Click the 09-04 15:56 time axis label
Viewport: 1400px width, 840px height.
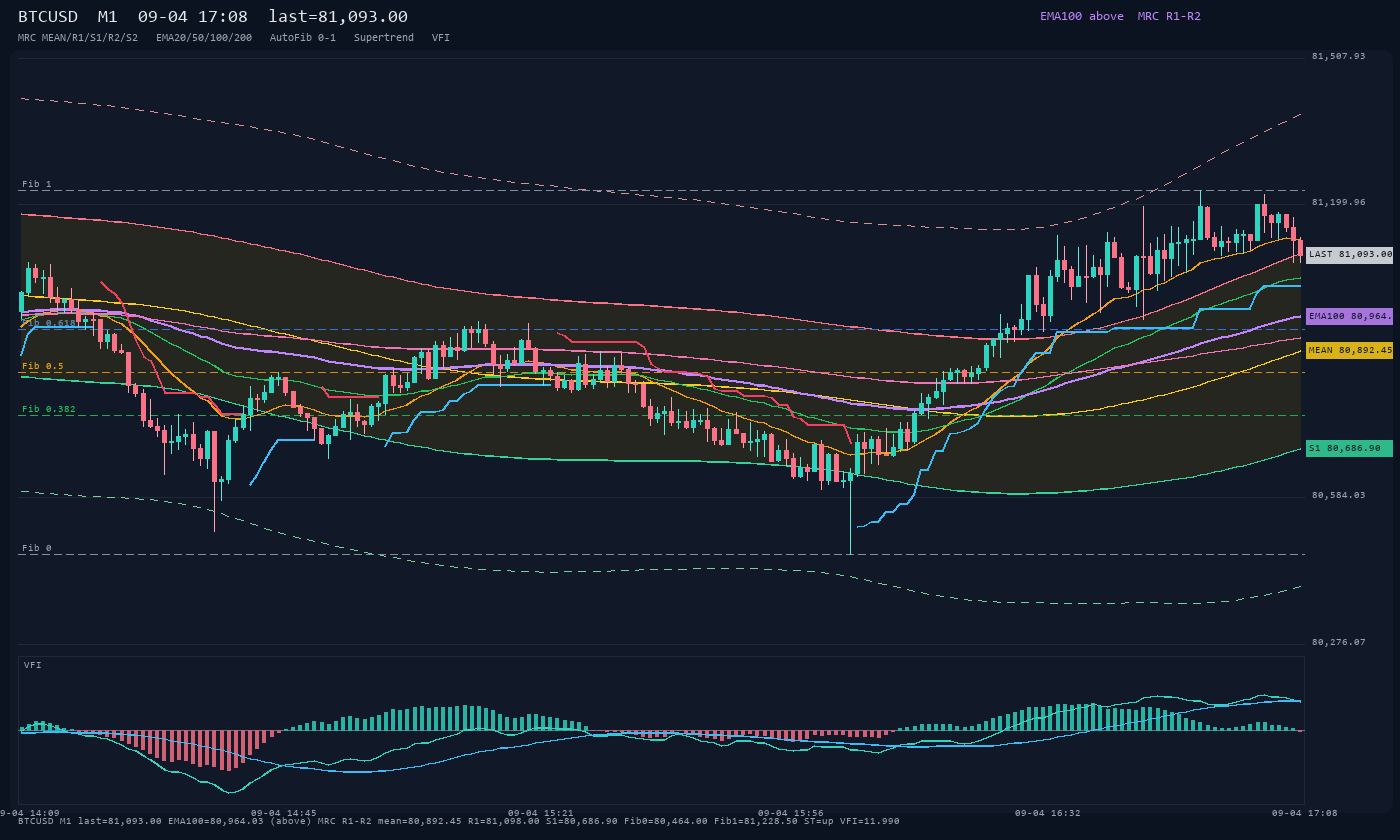coord(791,813)
